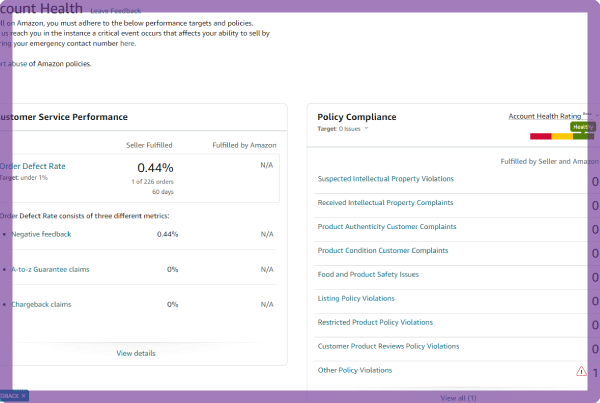This screenshot has height=403, width=600.
Task: Expand the Target: 0 issues dropdown
Action: [344, 129]
